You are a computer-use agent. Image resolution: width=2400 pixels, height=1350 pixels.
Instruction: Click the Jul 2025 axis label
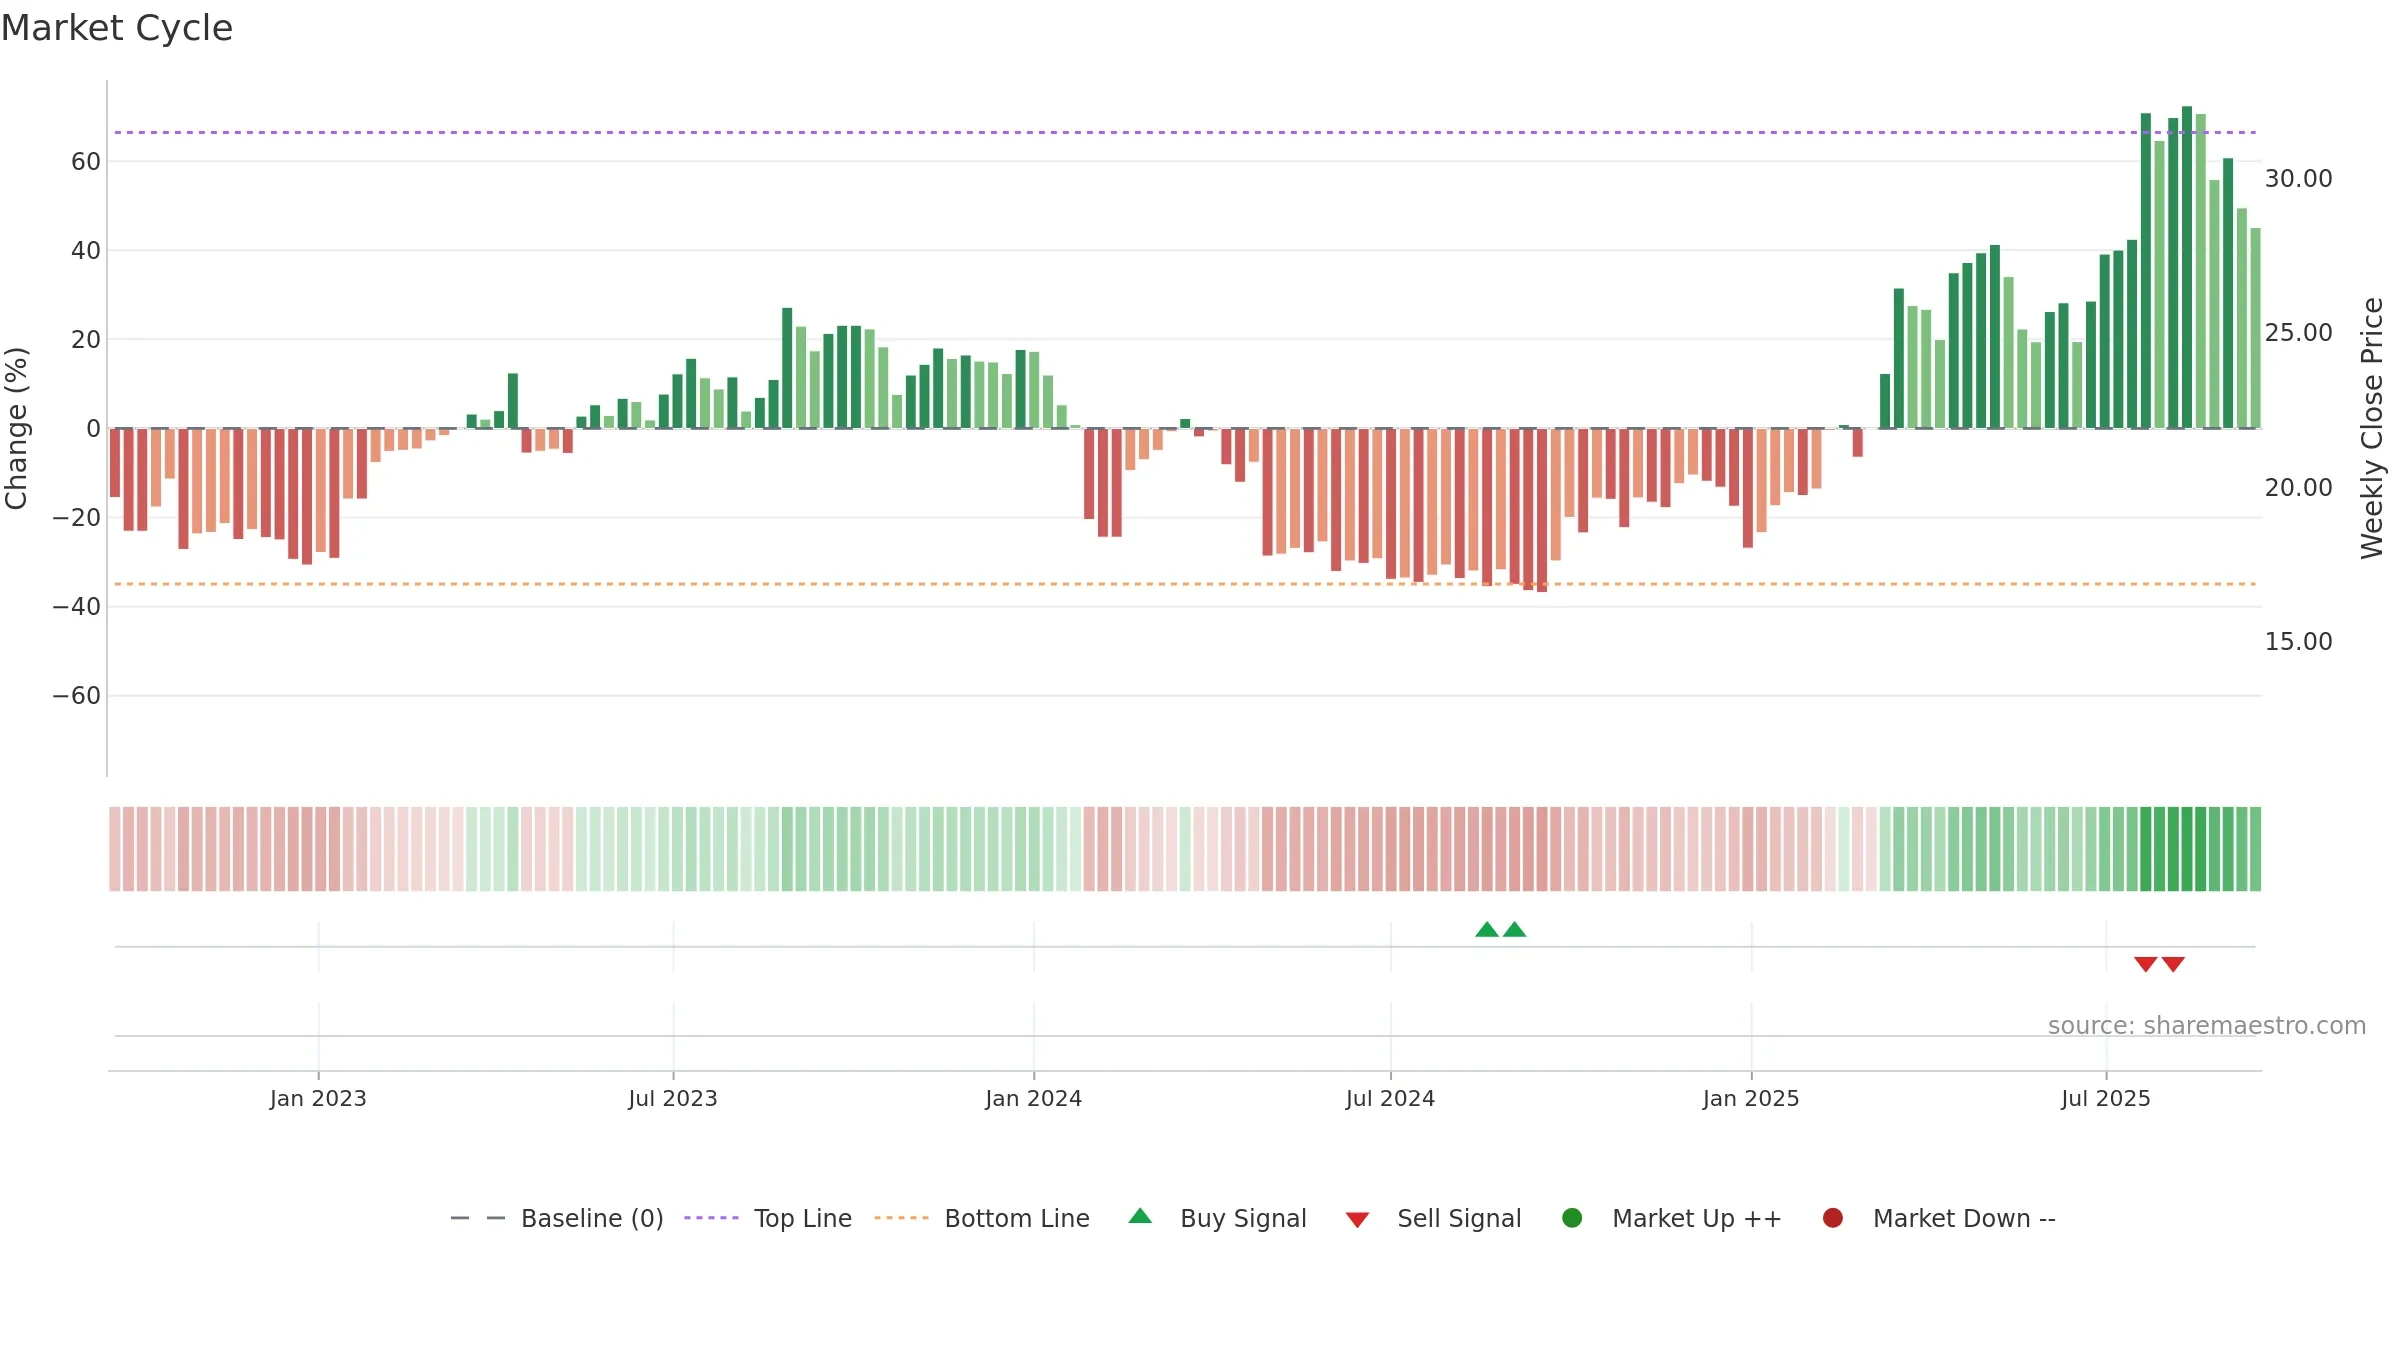[2106, 1099]
